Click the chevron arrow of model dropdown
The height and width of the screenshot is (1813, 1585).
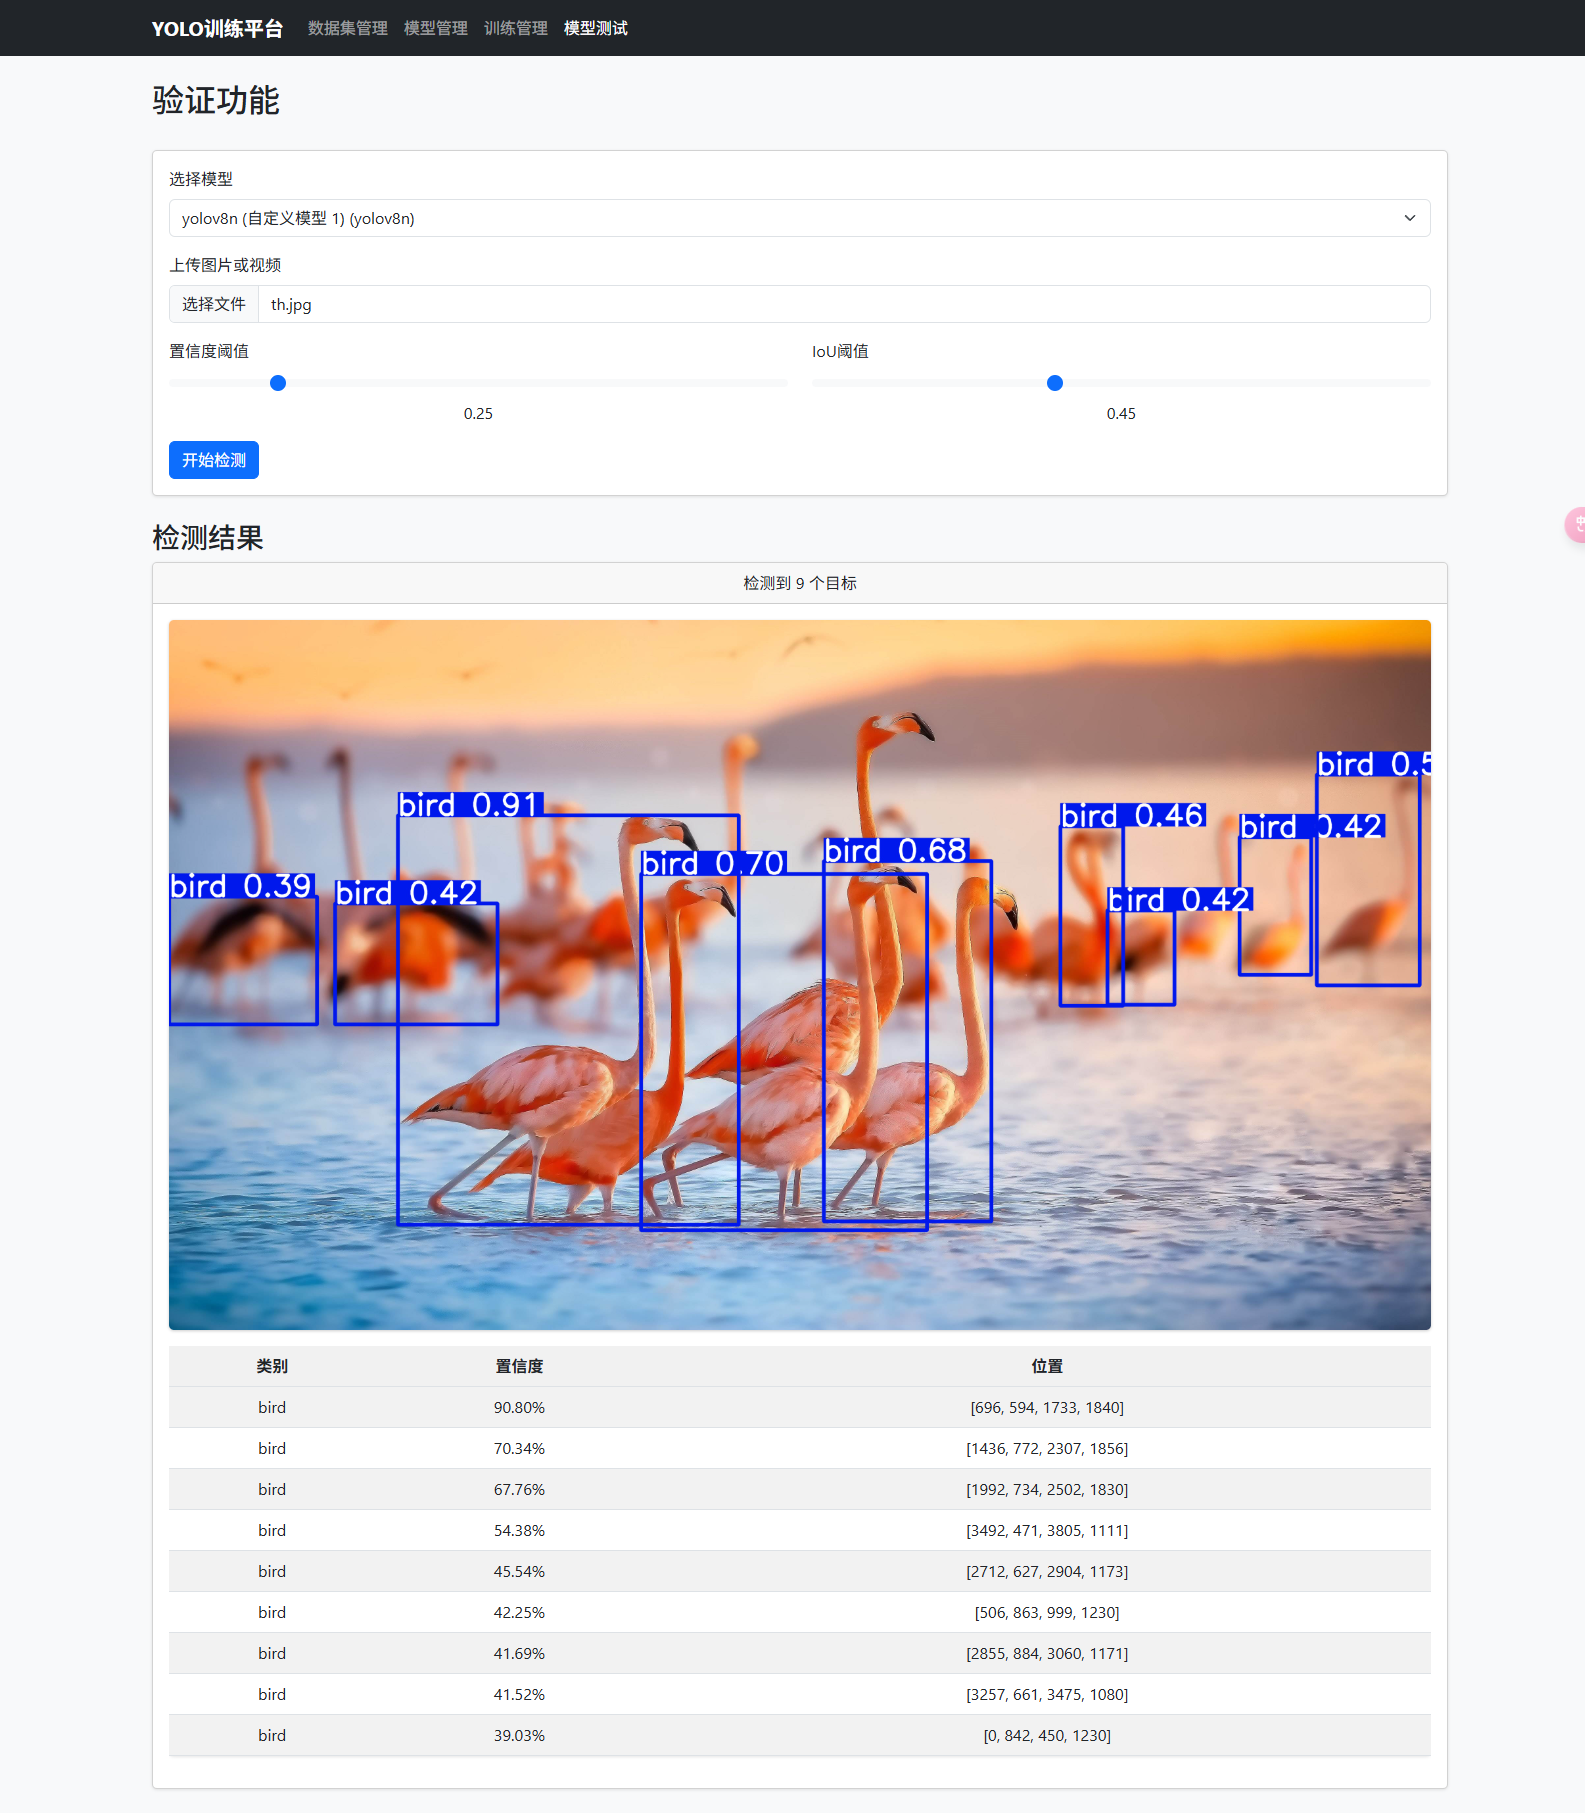point(1409,218)
